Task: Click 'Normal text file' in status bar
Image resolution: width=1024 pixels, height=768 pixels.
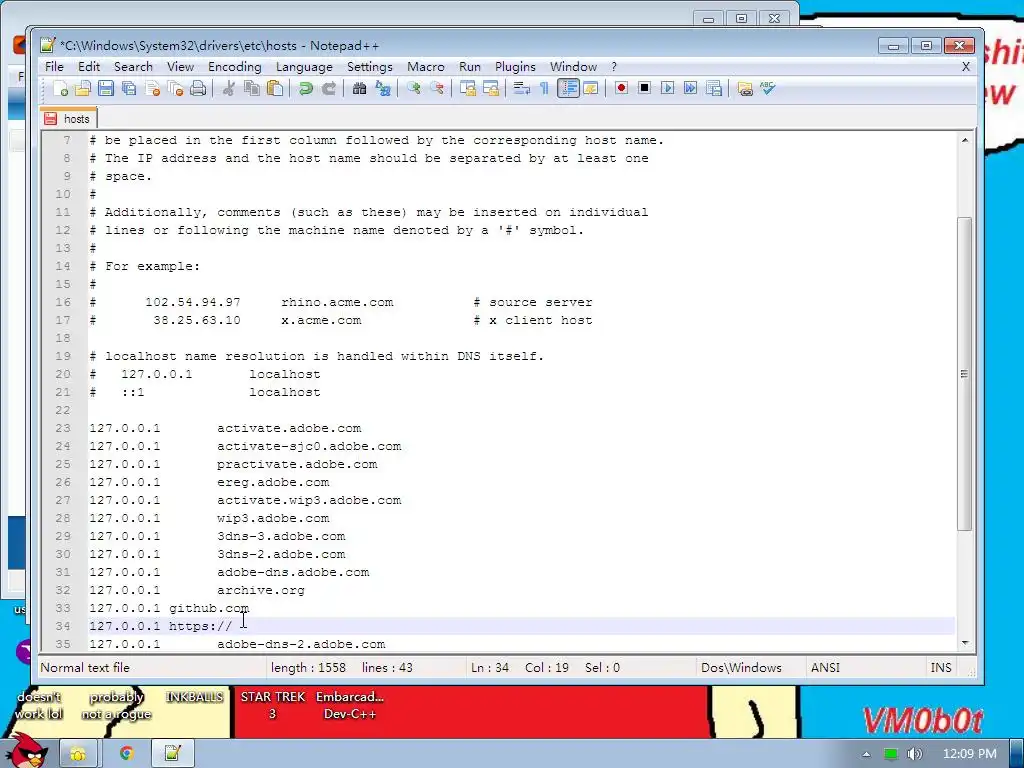Action: pos(85,667)
